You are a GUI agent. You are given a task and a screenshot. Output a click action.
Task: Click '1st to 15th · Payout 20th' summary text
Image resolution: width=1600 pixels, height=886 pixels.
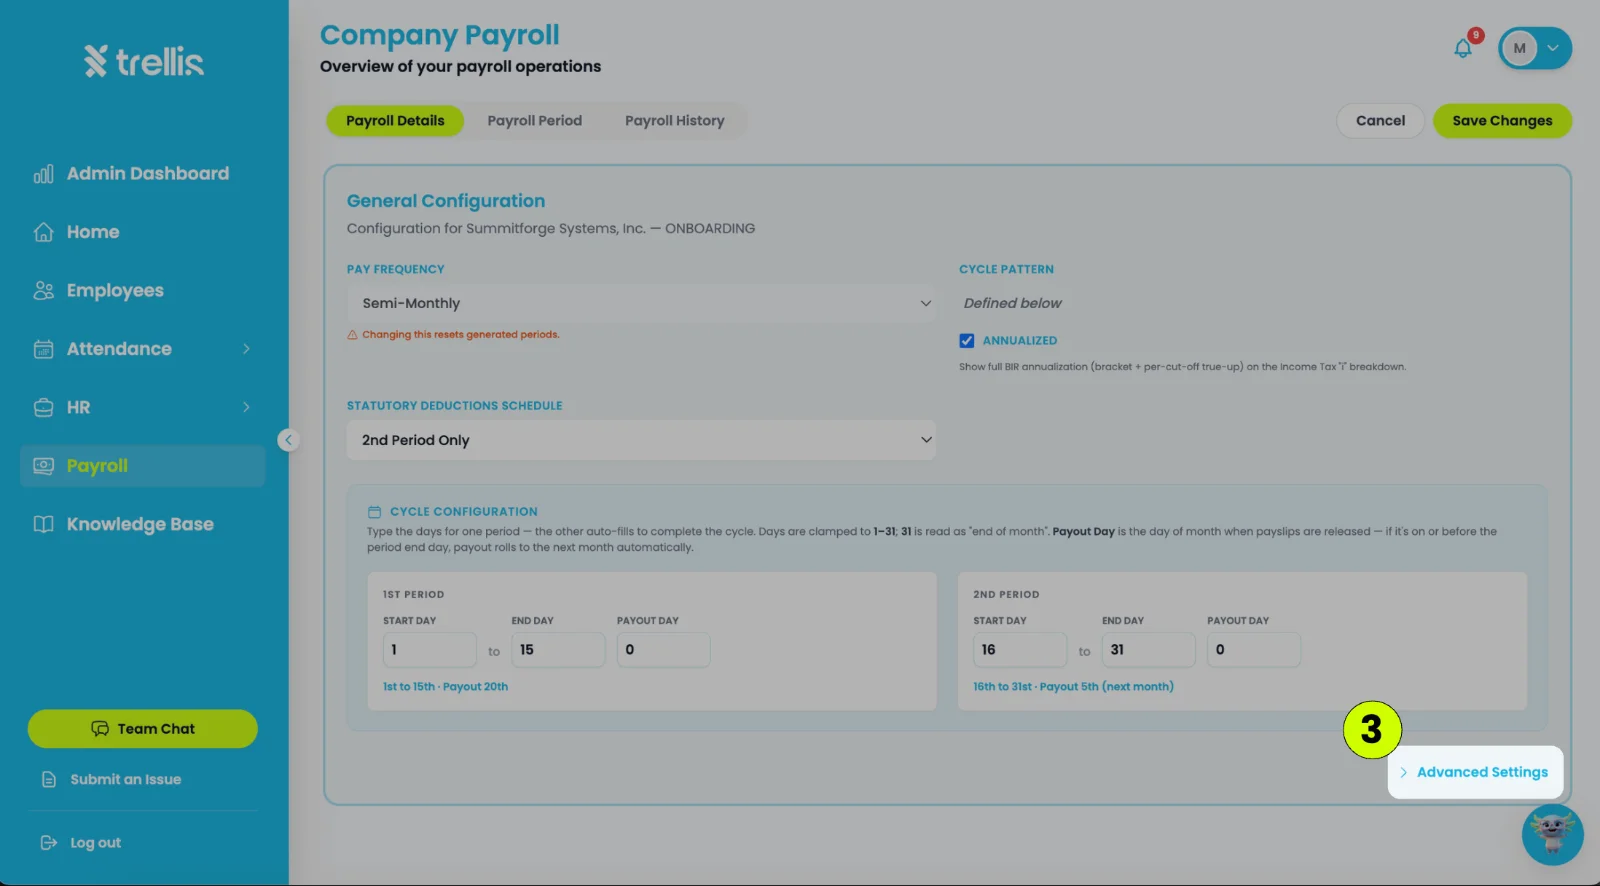445,687
